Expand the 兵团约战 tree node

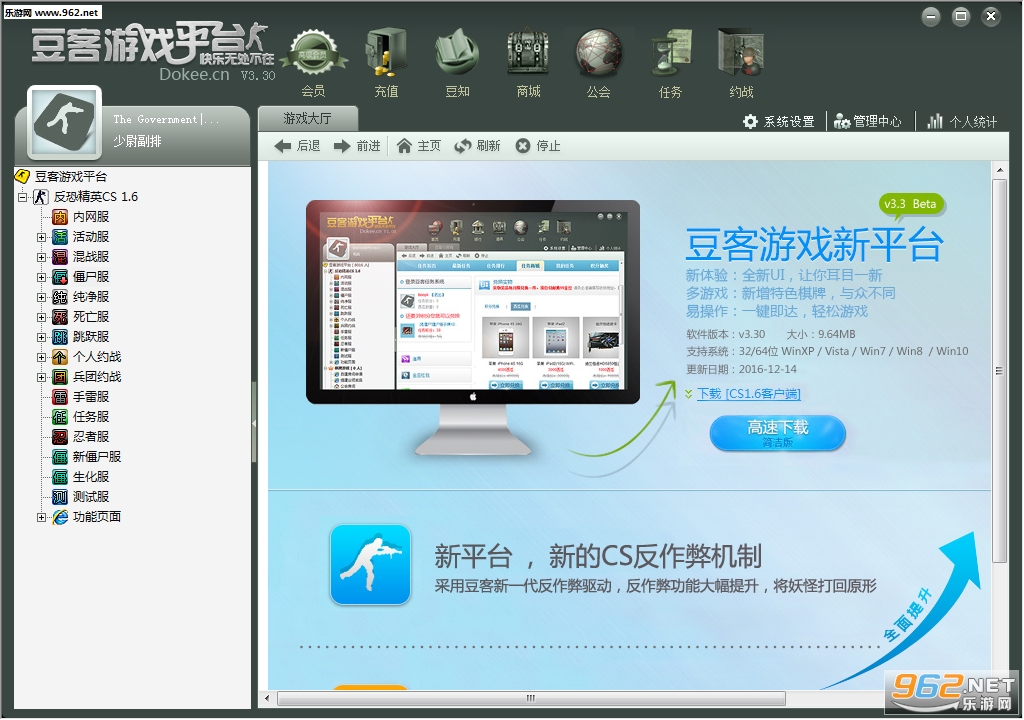(41, 377)
